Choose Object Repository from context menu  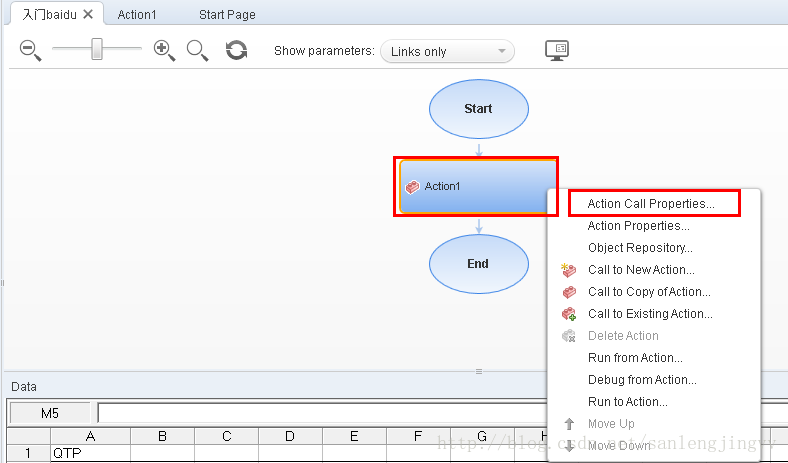640,248
